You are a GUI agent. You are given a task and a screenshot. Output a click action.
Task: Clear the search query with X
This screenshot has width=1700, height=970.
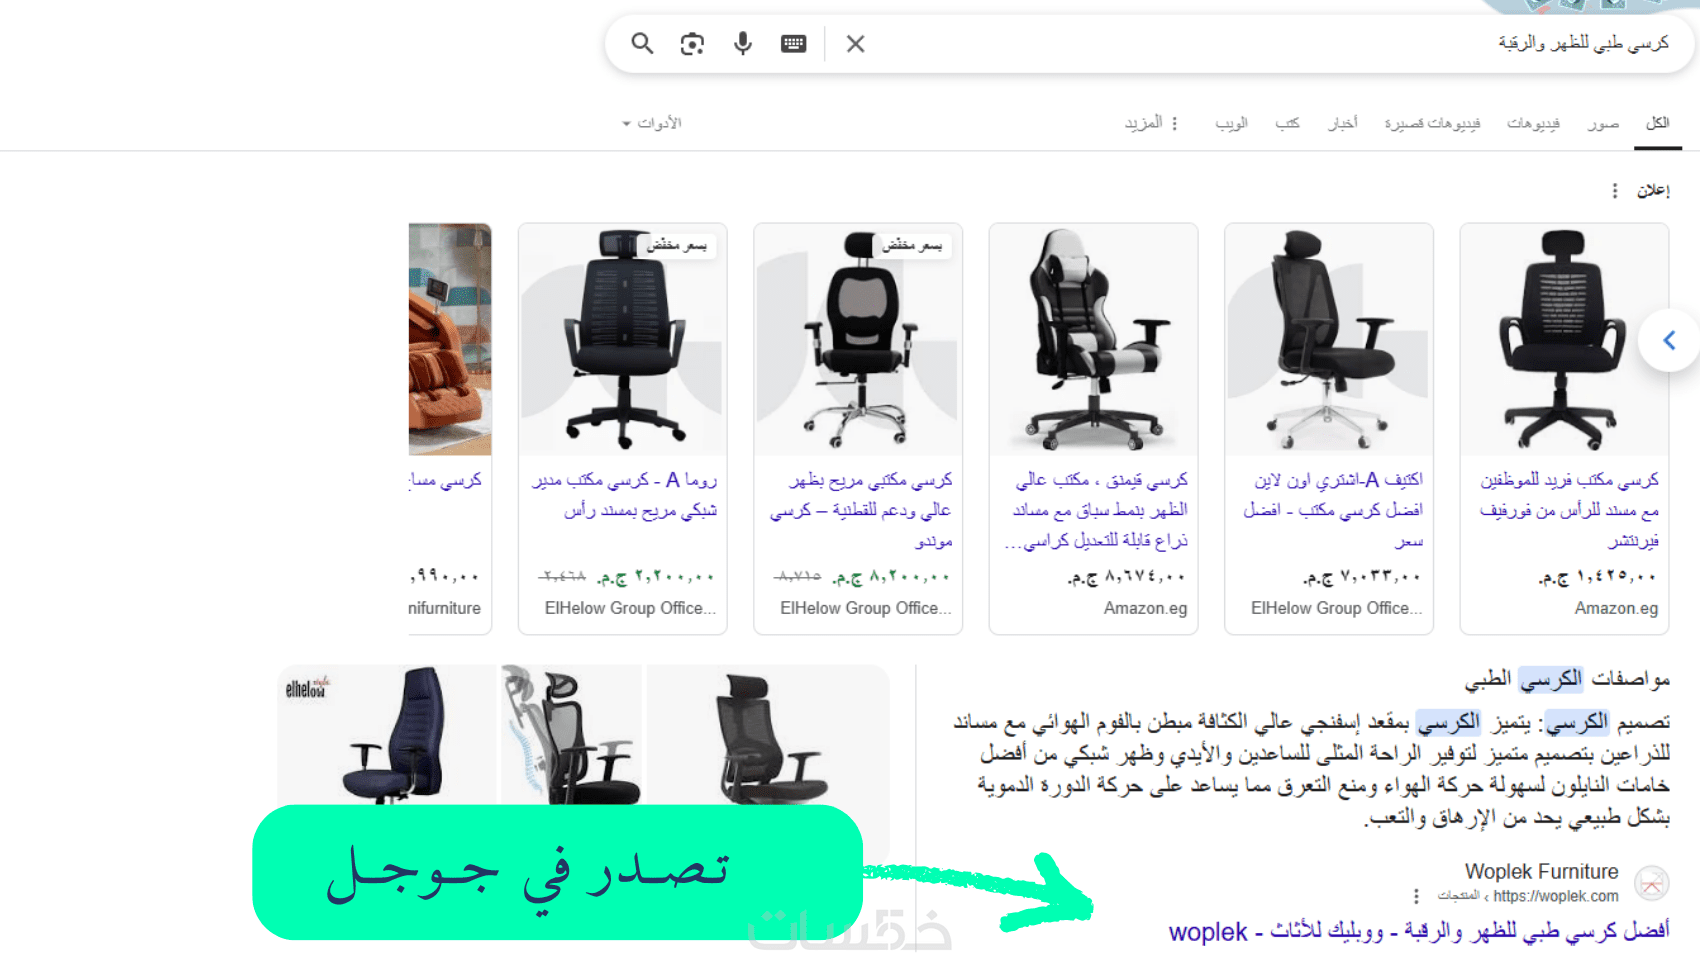pyautogui.click(x=855, y=43)
